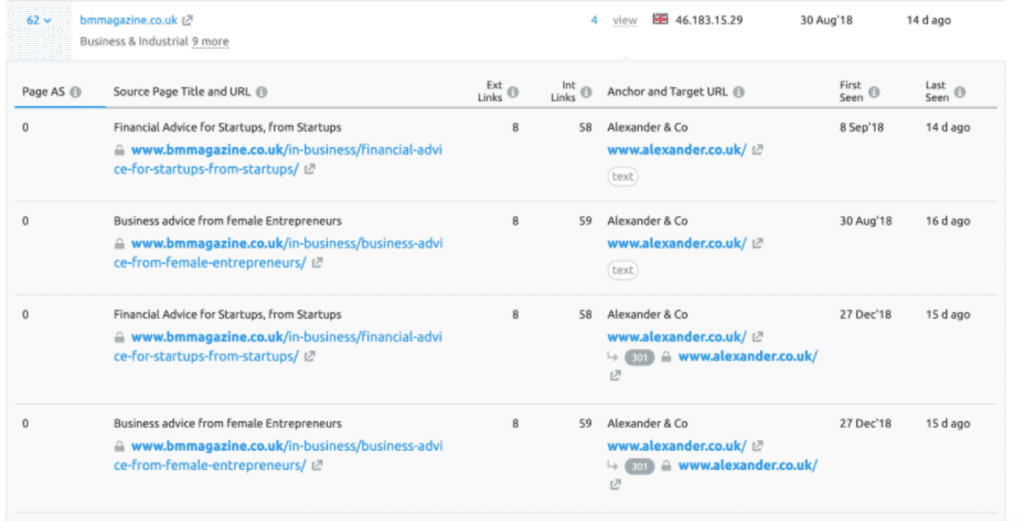Viewport: 1024px width, 521px height.
Task: Select IP address 46.183.15.29
Action: [x=709, y=20]
